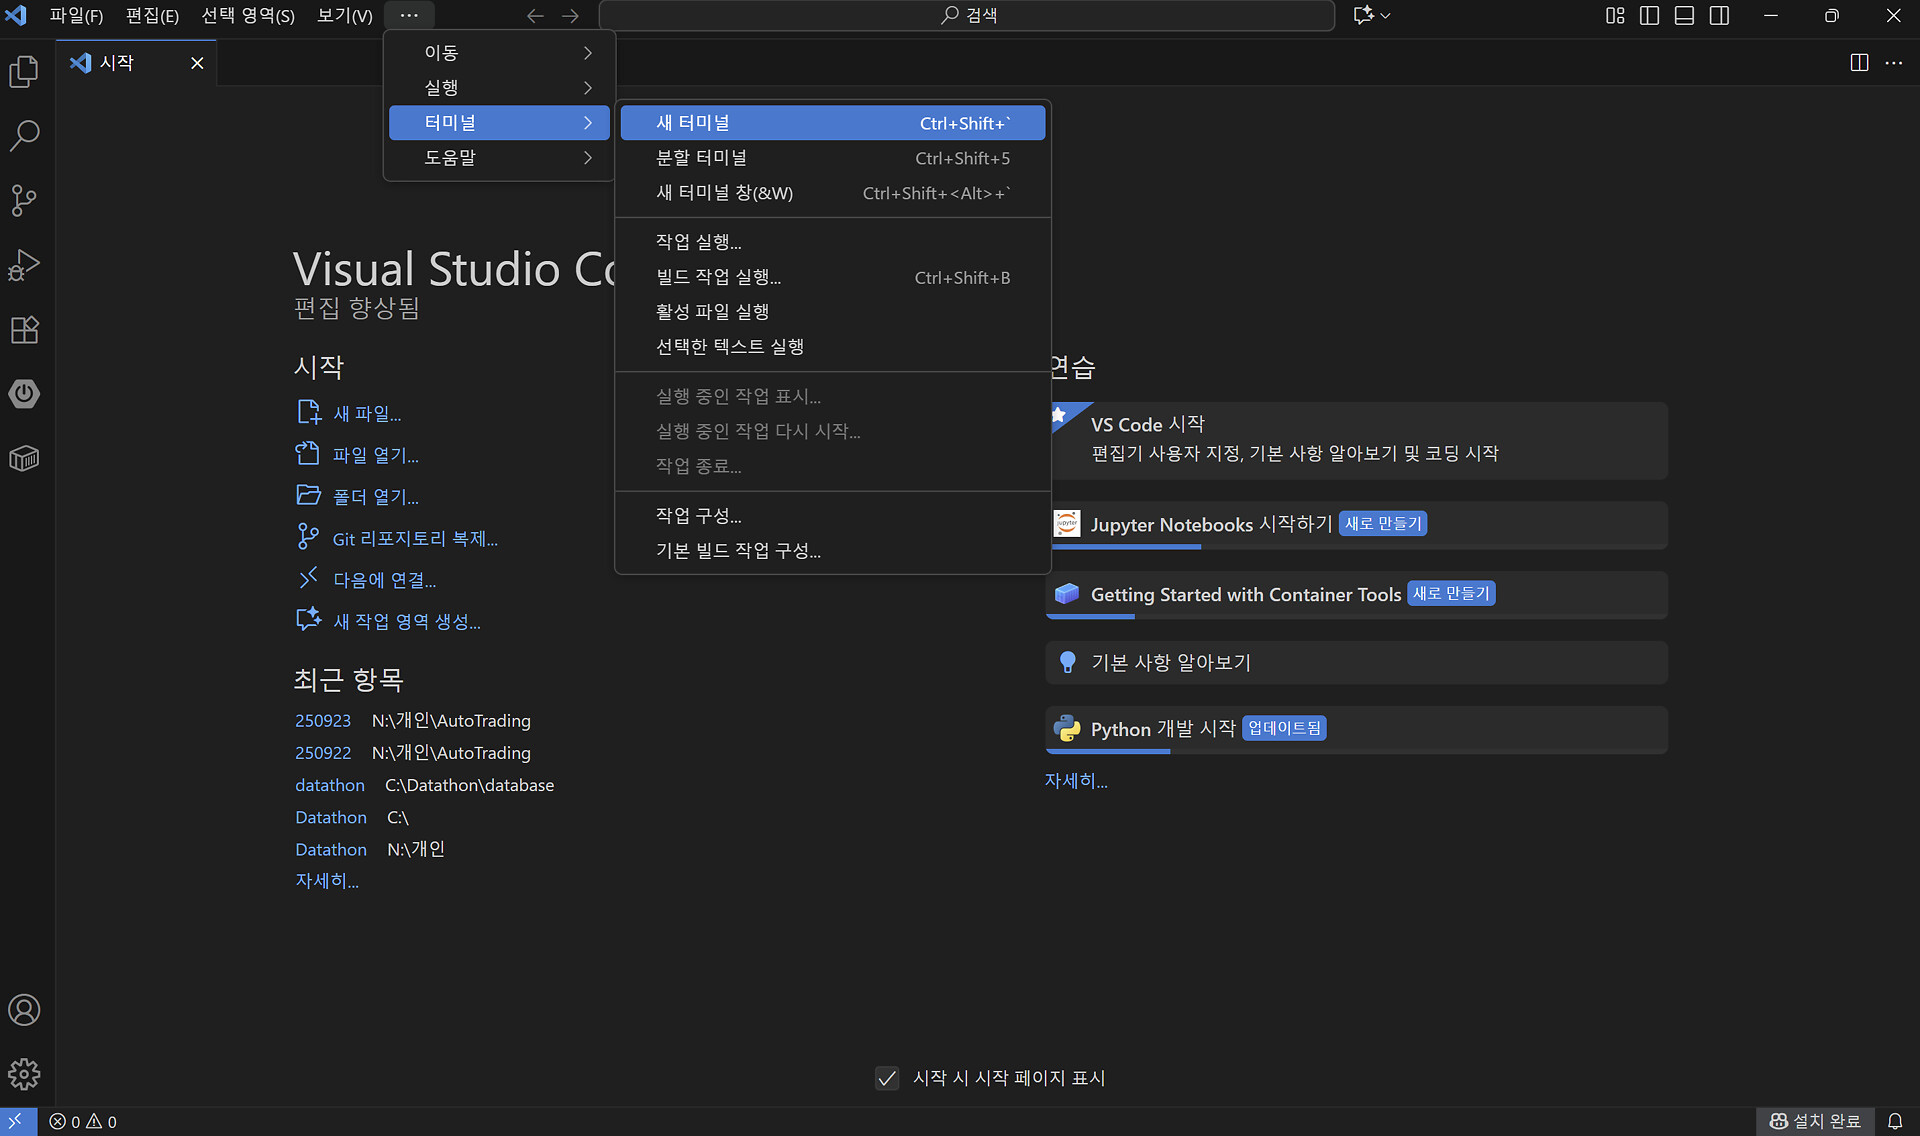The width and height of the screenshot is (1920, 1136).
Task: Open the Search view in activity bar
Action: click(x=24, y=135)
